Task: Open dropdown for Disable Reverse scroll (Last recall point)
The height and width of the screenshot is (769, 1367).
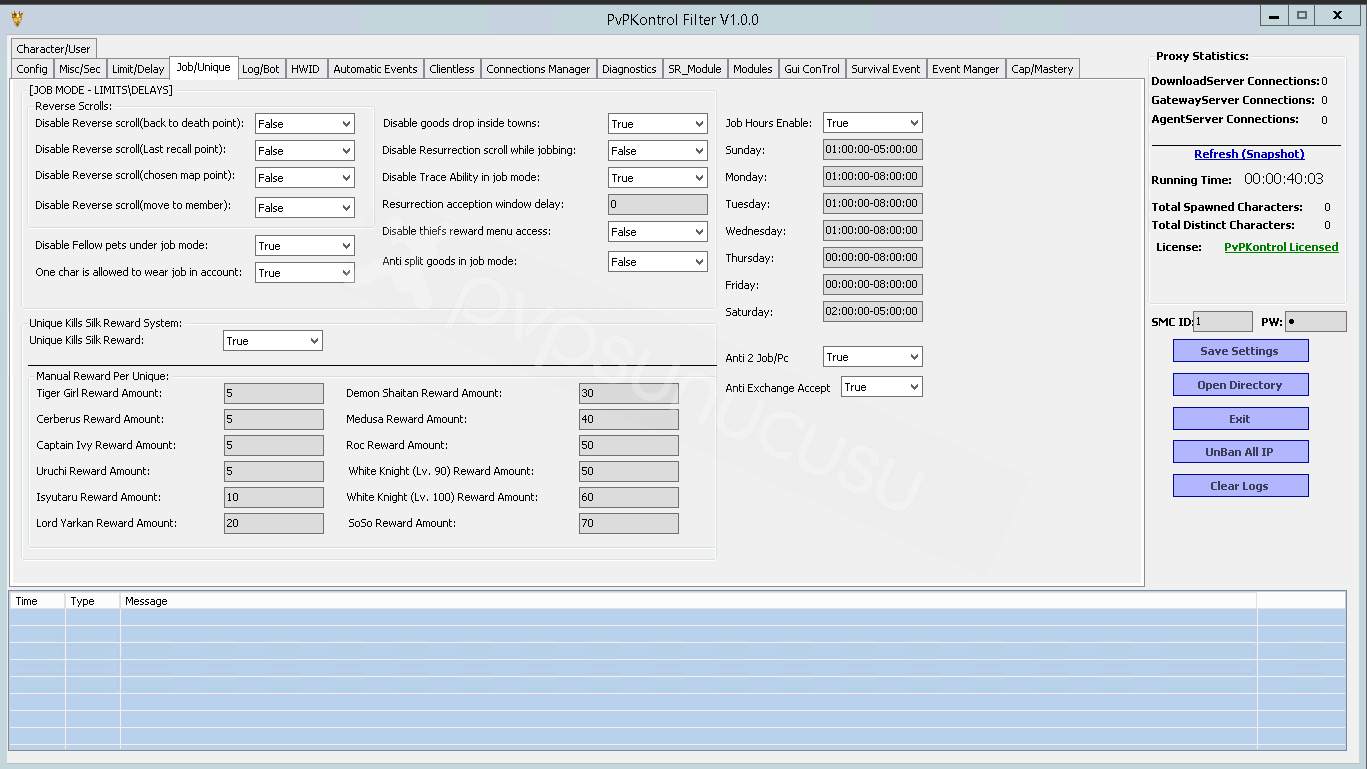Action: pos(305,151)
